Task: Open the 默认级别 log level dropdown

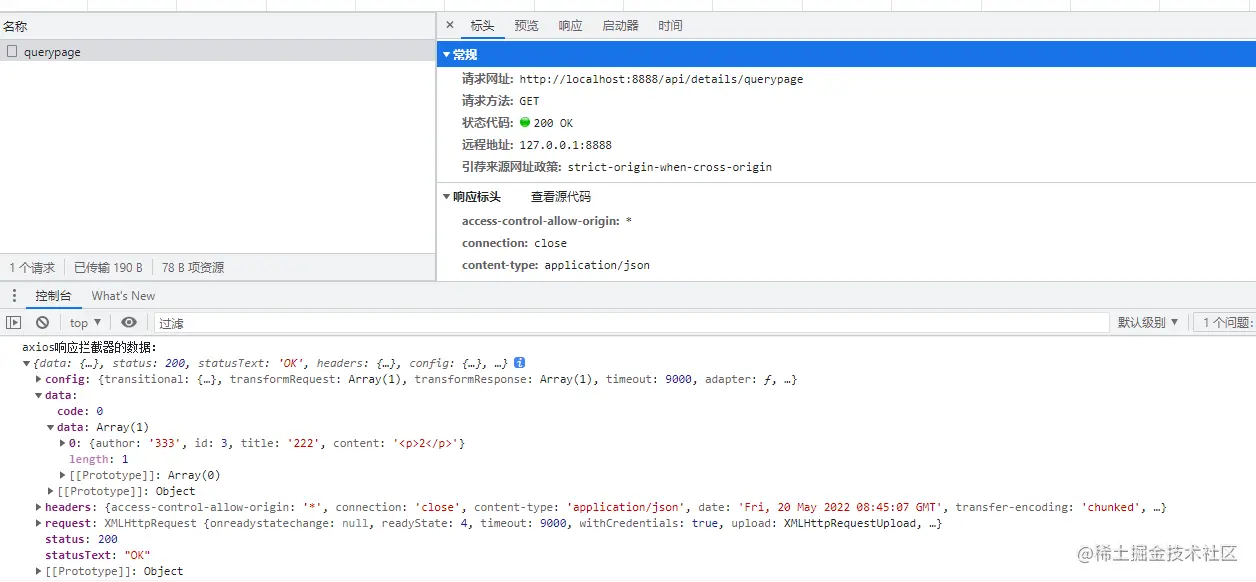Action: pyautogui.click(x=1147, y=322)
